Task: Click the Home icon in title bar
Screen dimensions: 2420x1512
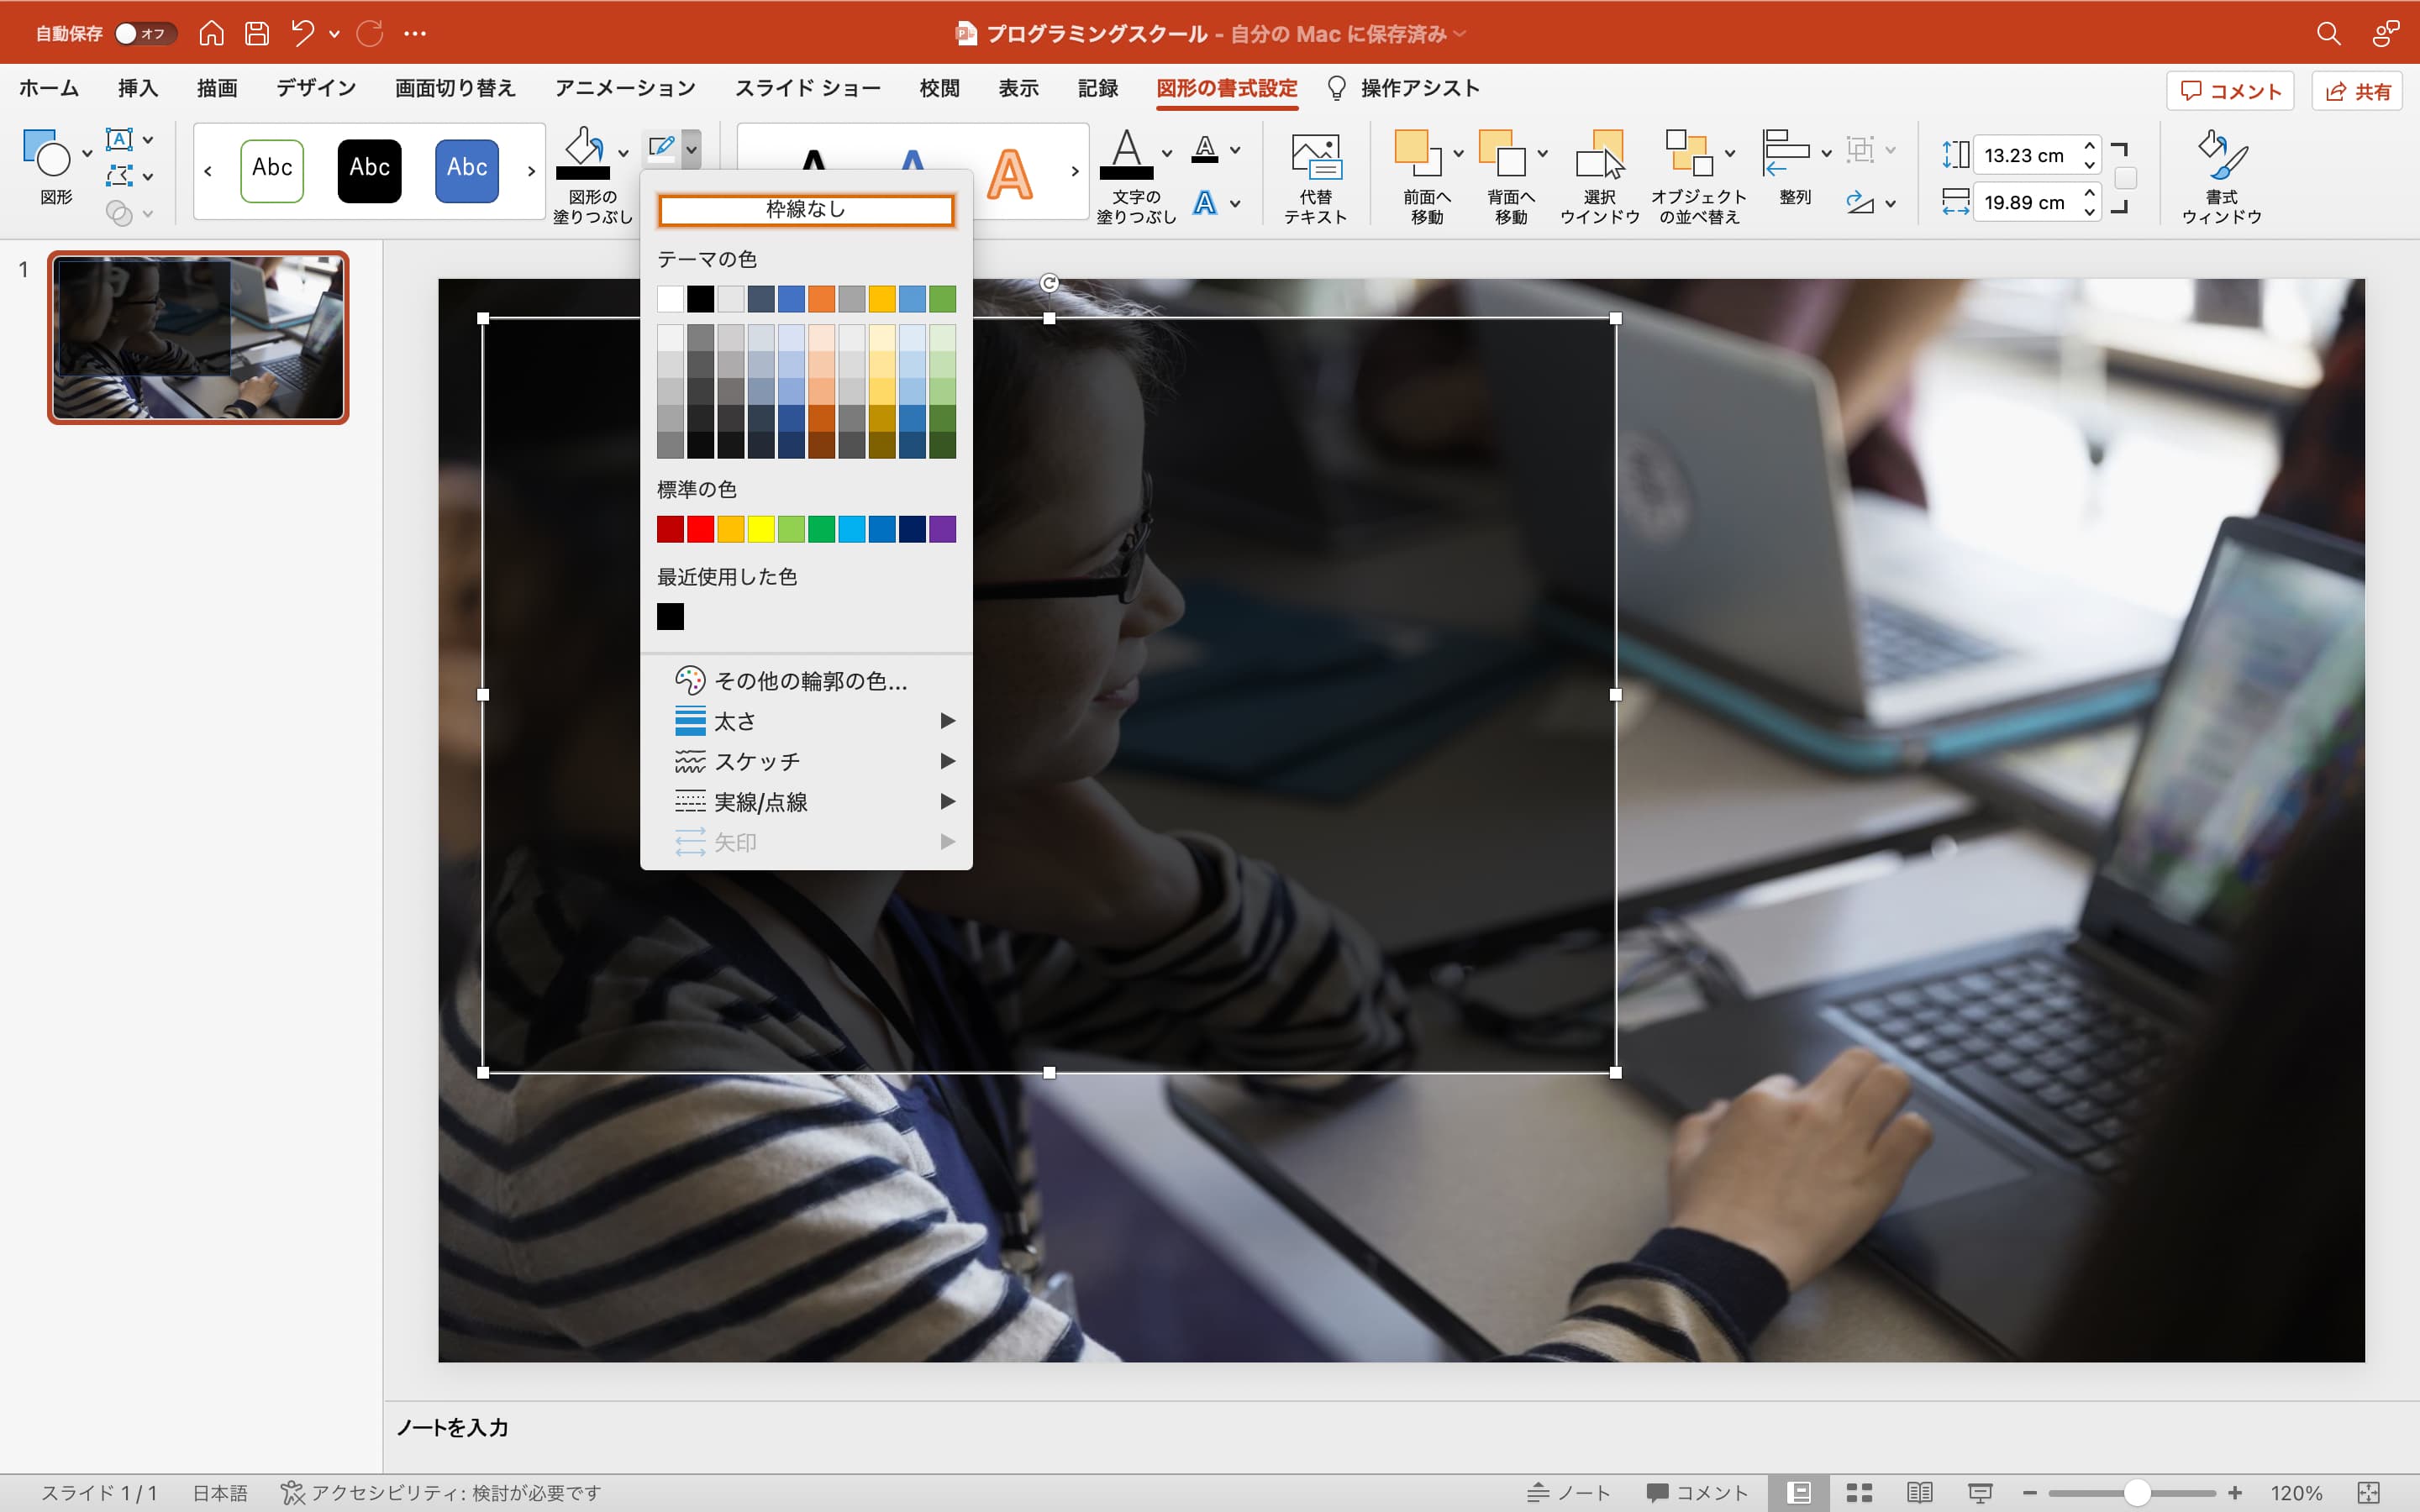Action: 211,34
